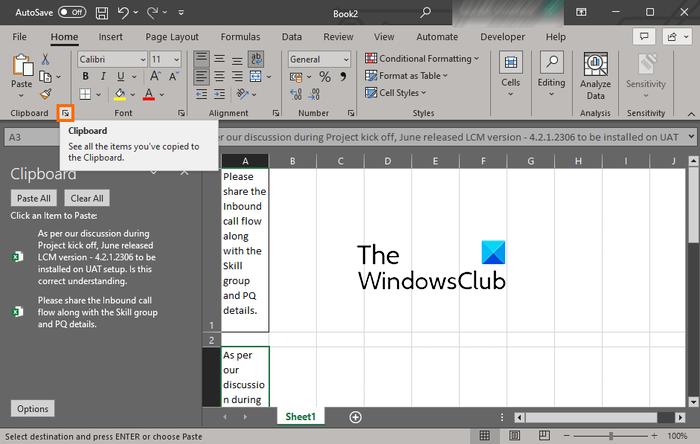
Task: Click the Cut scissors icon
Action: pos(45,59)
